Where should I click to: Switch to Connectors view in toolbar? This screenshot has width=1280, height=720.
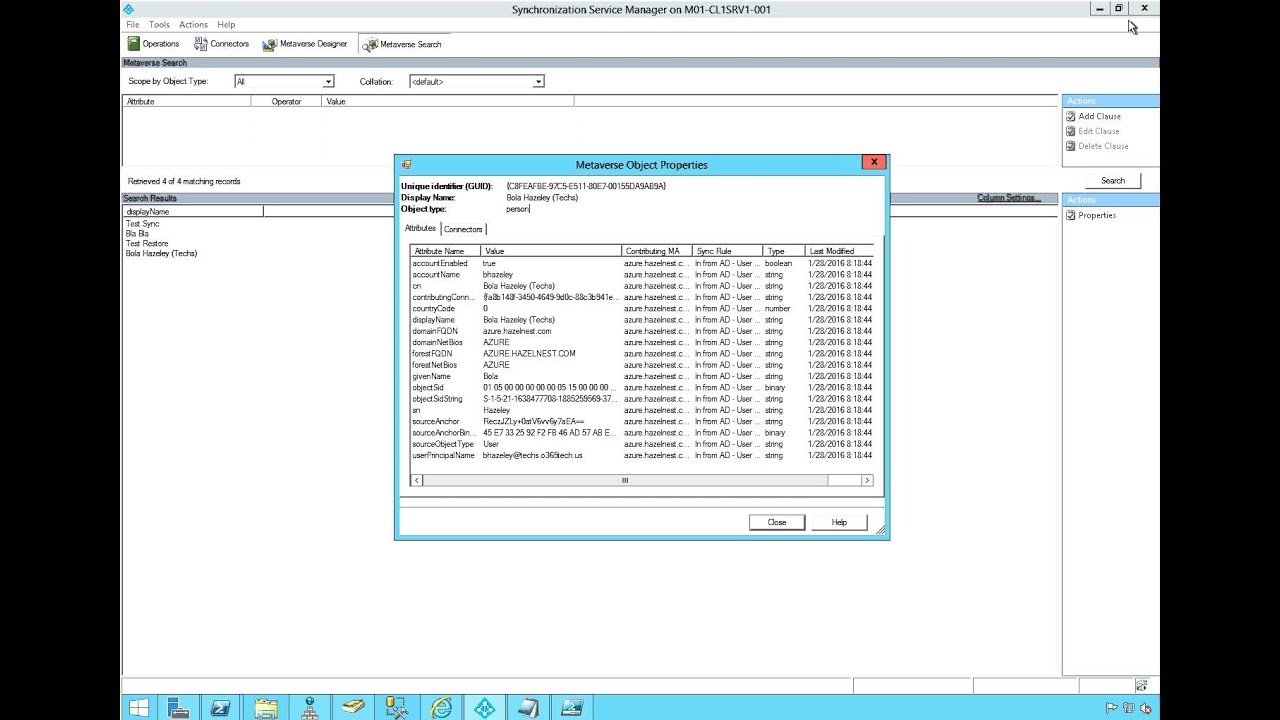tap(221, 44)
